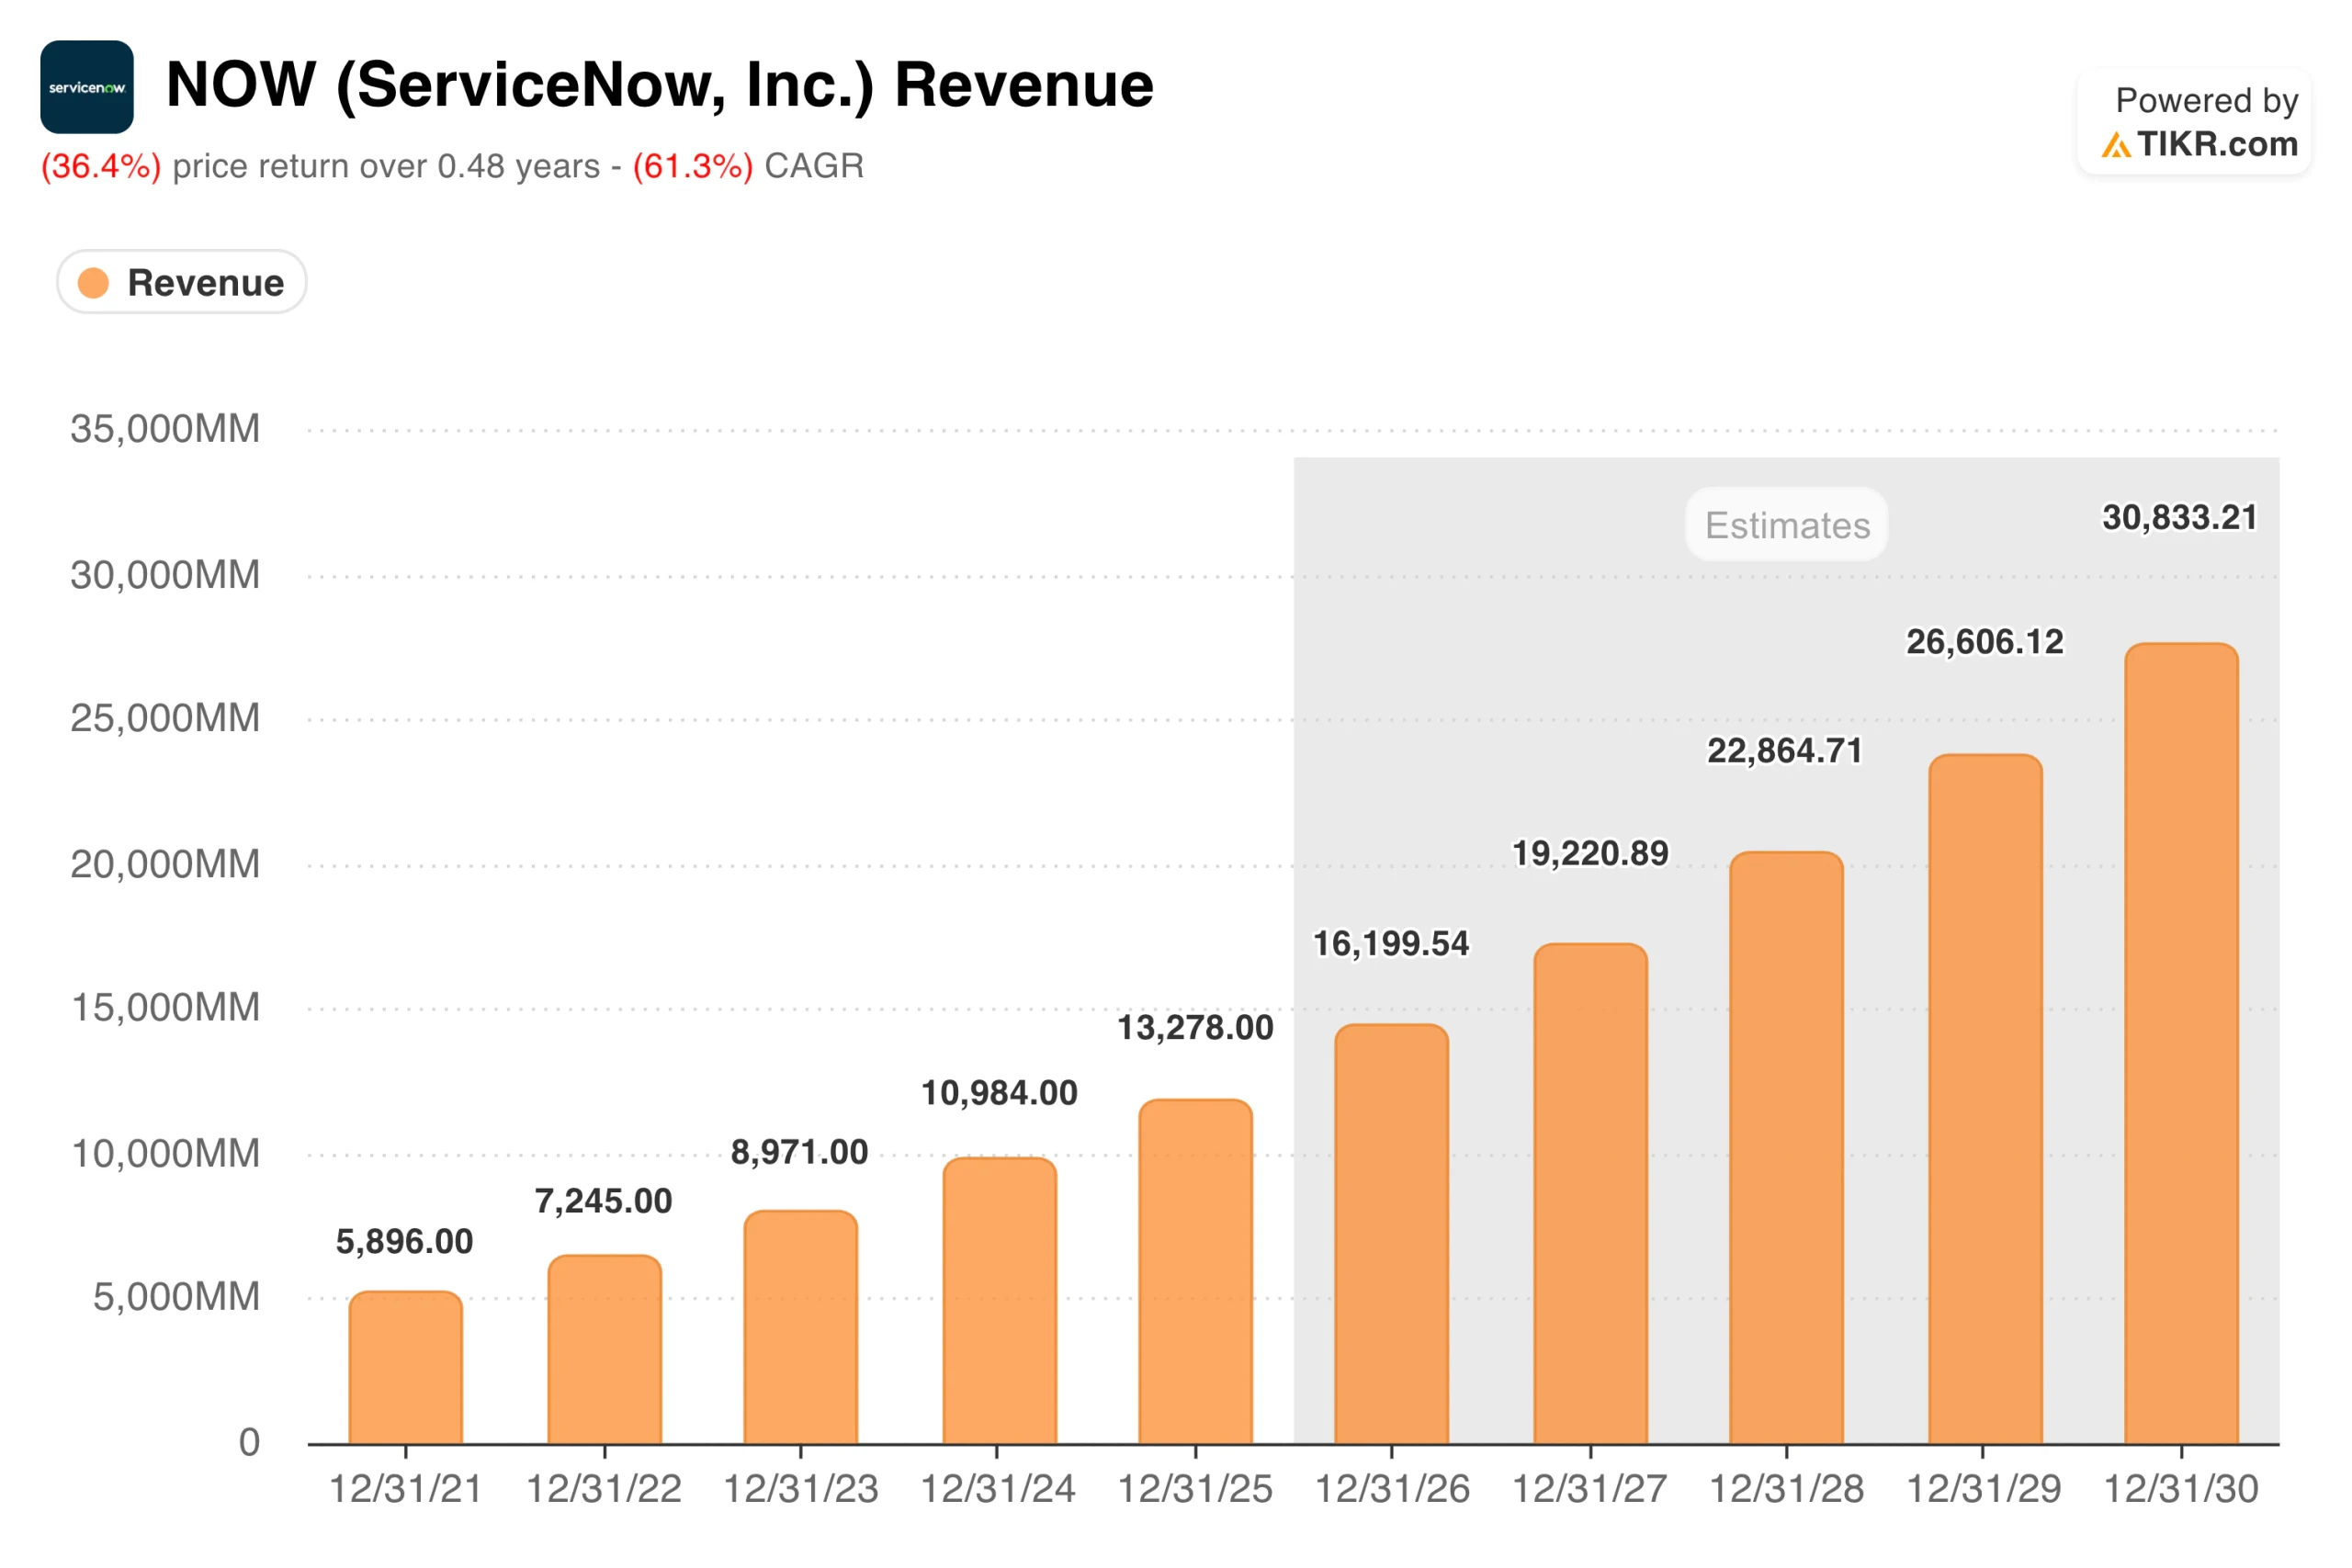The image size is (2352, 1568).
Task: Click the 30,833.21 data label
Action: [2181, 518]
